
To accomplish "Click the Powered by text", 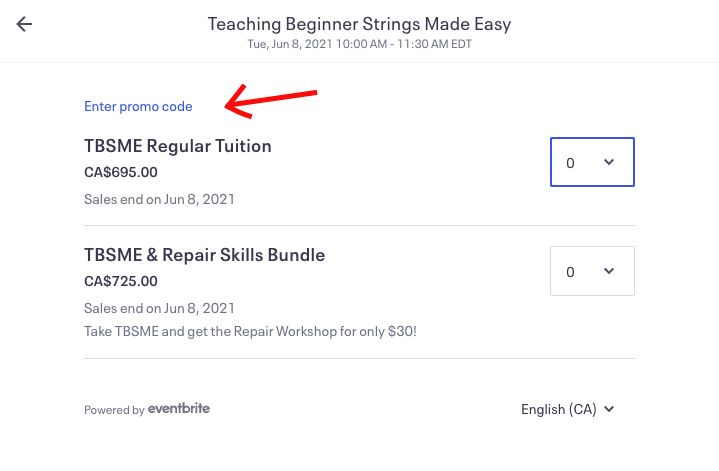I will [114, 410].
